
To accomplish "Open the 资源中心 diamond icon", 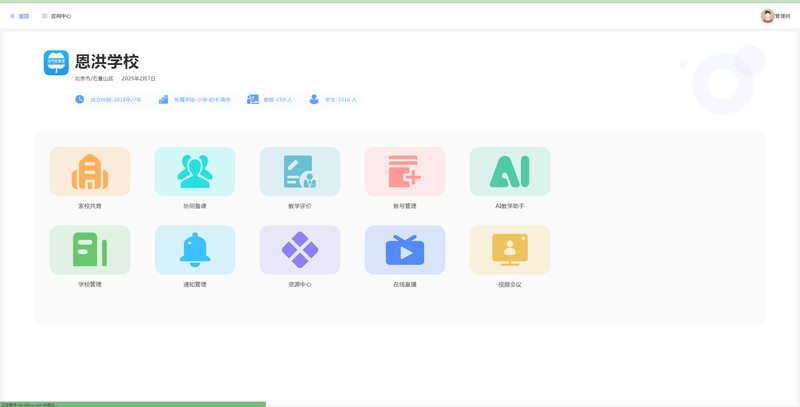I will [x=300, y=250].
